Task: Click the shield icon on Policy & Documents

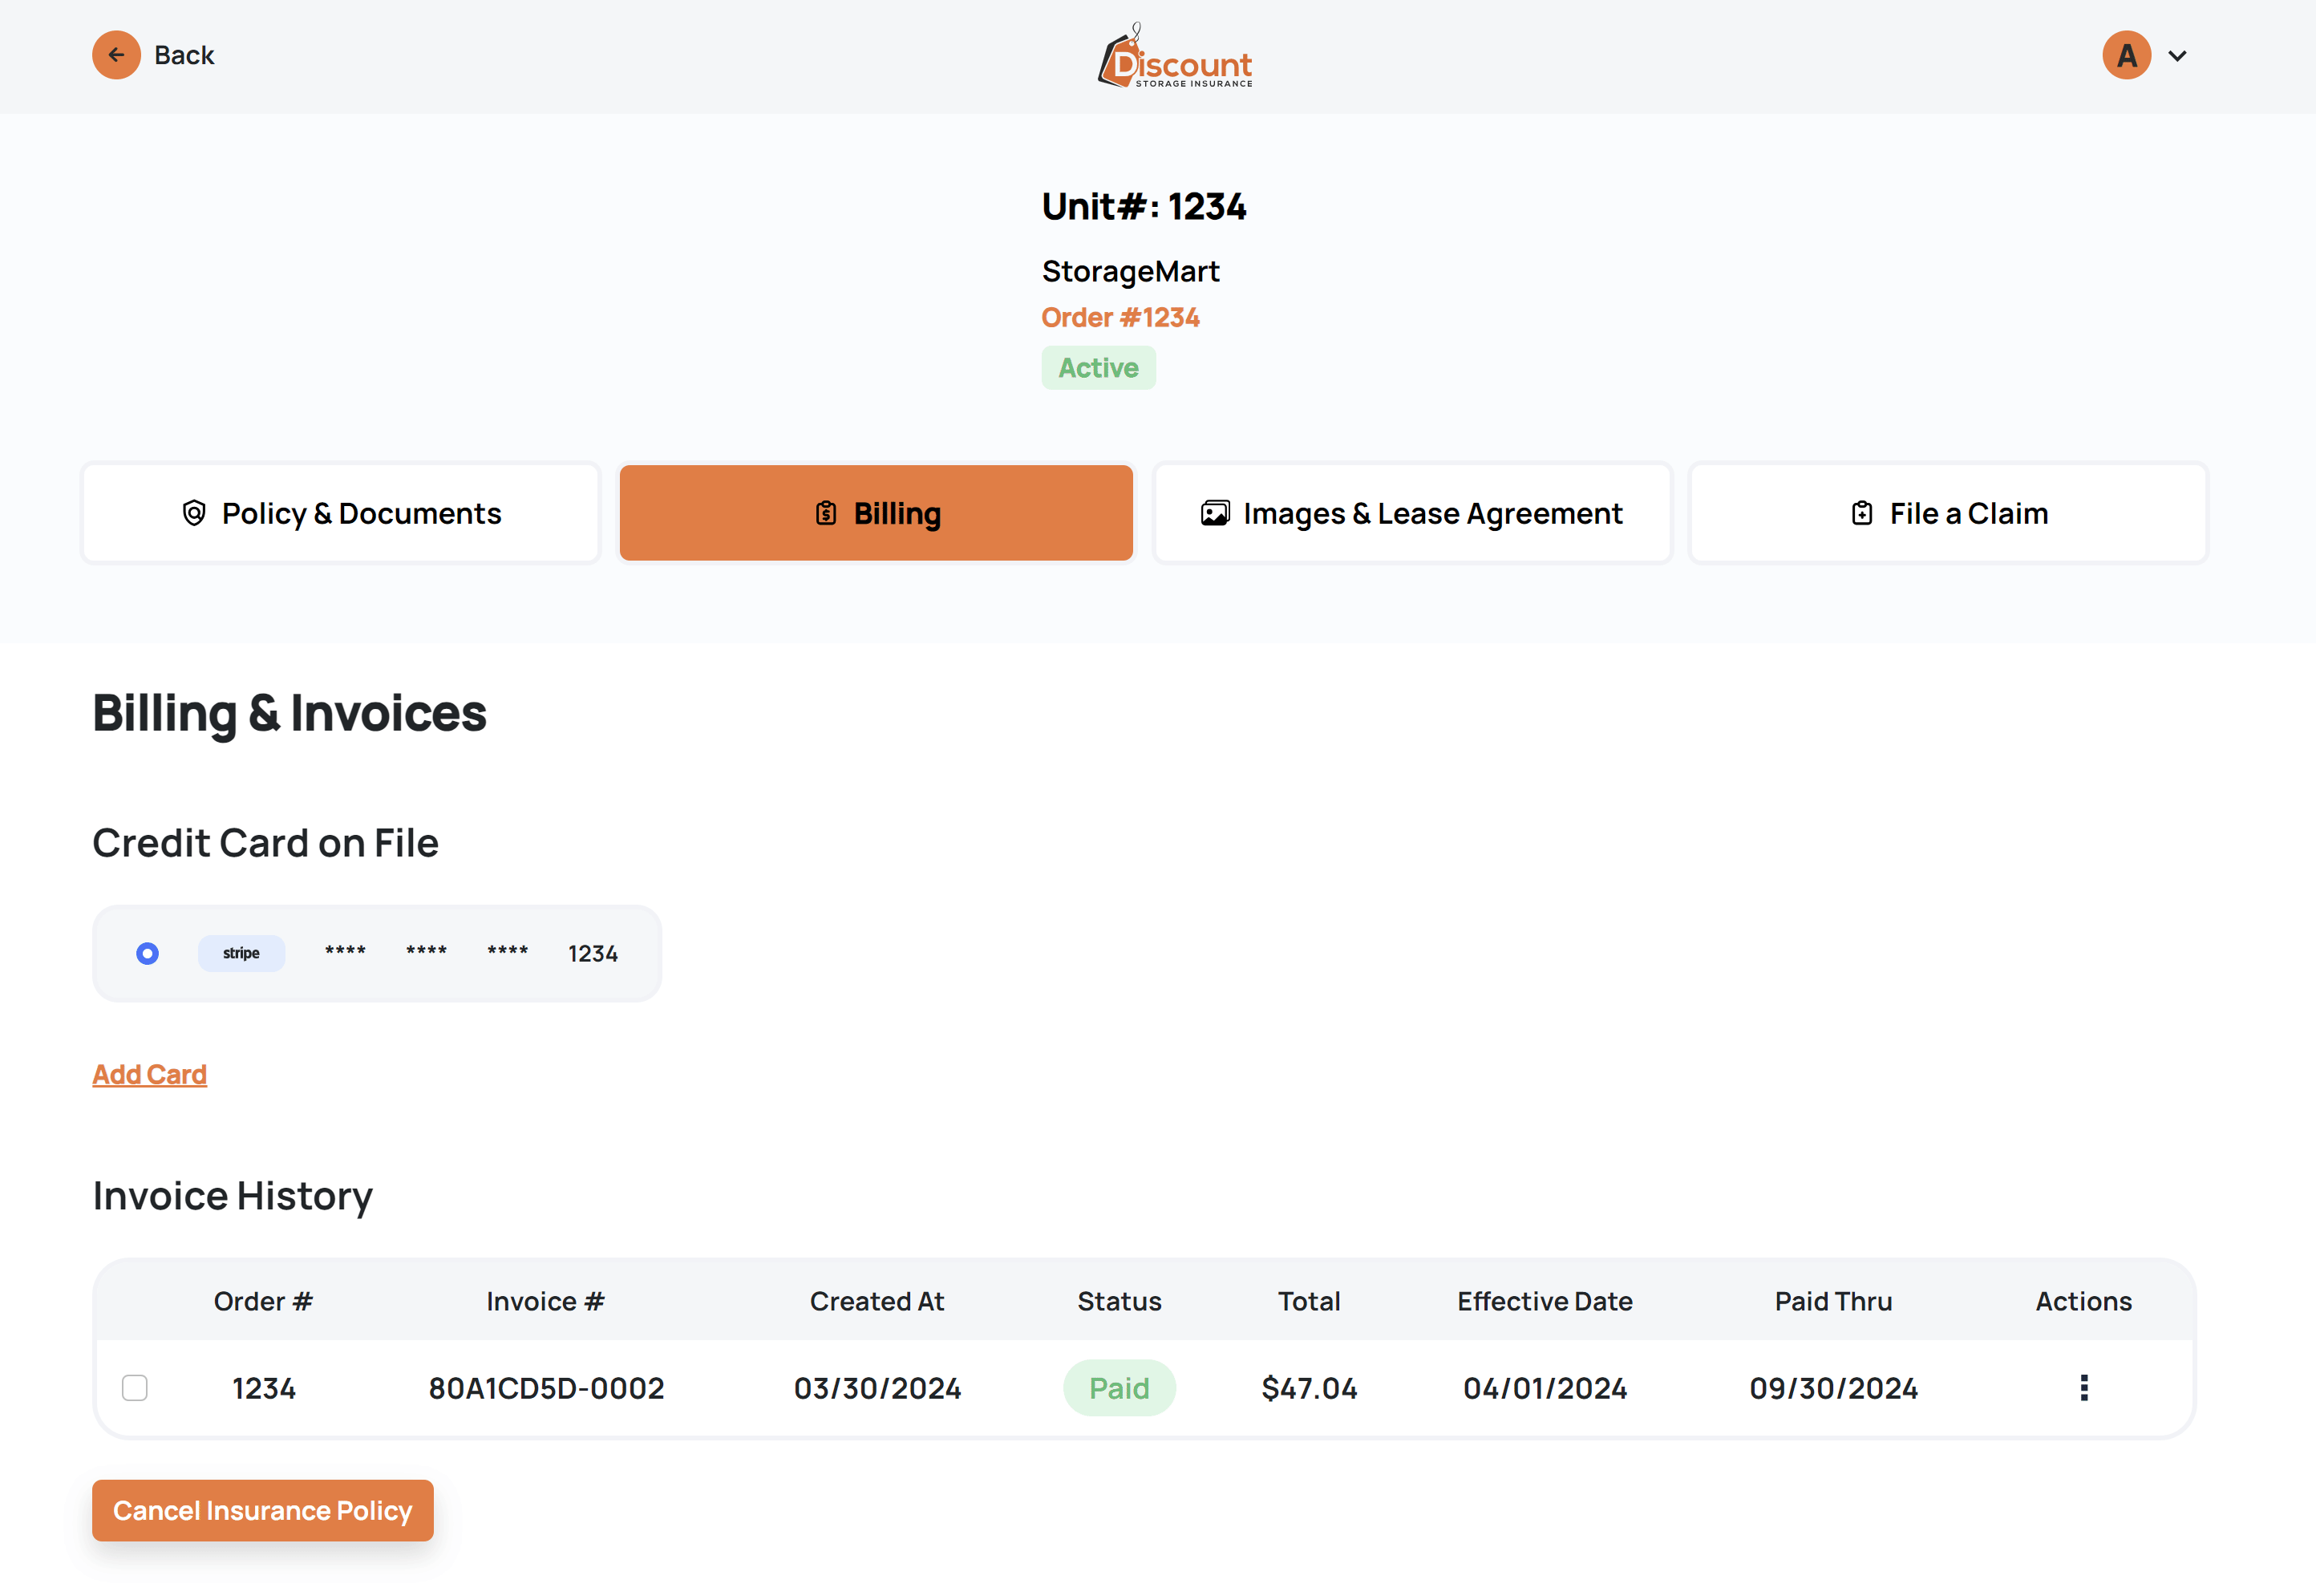Action: click(194, 513)
